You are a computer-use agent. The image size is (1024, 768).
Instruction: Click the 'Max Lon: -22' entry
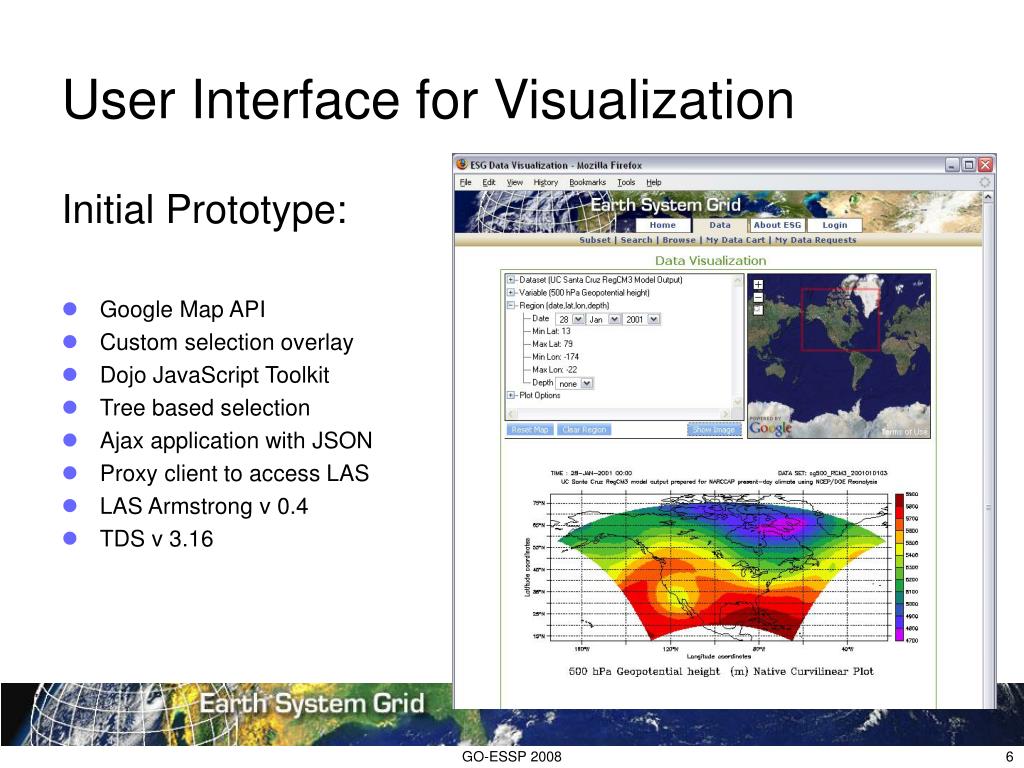tap(554, 369)
